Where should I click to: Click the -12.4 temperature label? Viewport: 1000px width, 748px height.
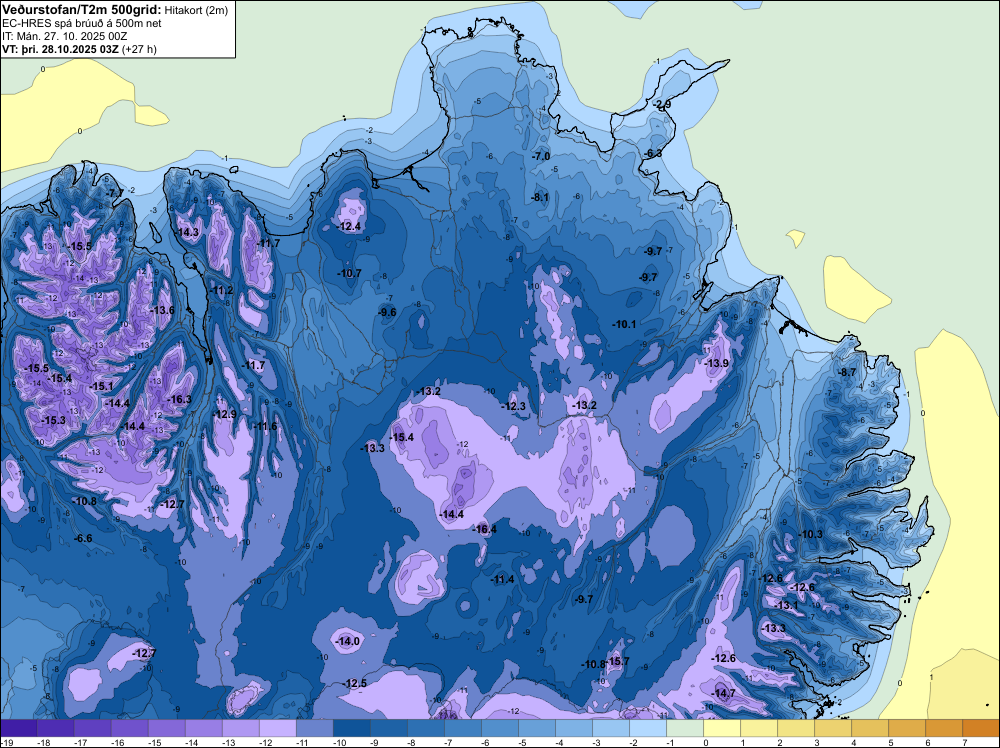(x=349, y=226)
